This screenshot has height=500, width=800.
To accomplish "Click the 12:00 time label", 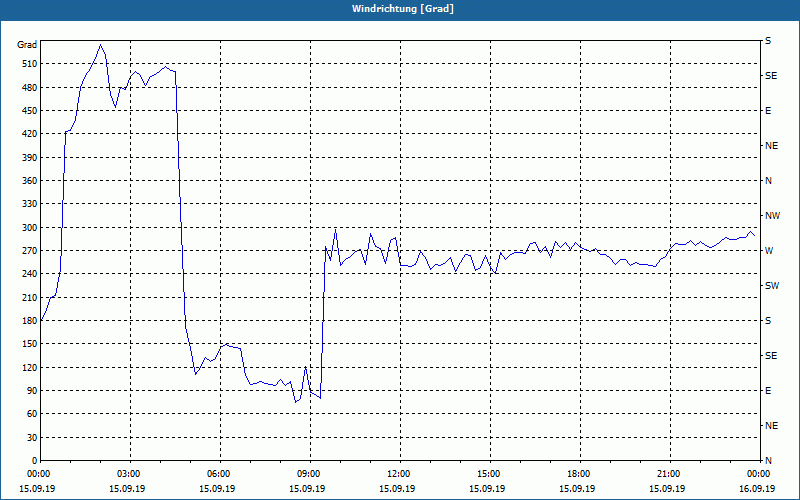I will [x=397, y=473].
